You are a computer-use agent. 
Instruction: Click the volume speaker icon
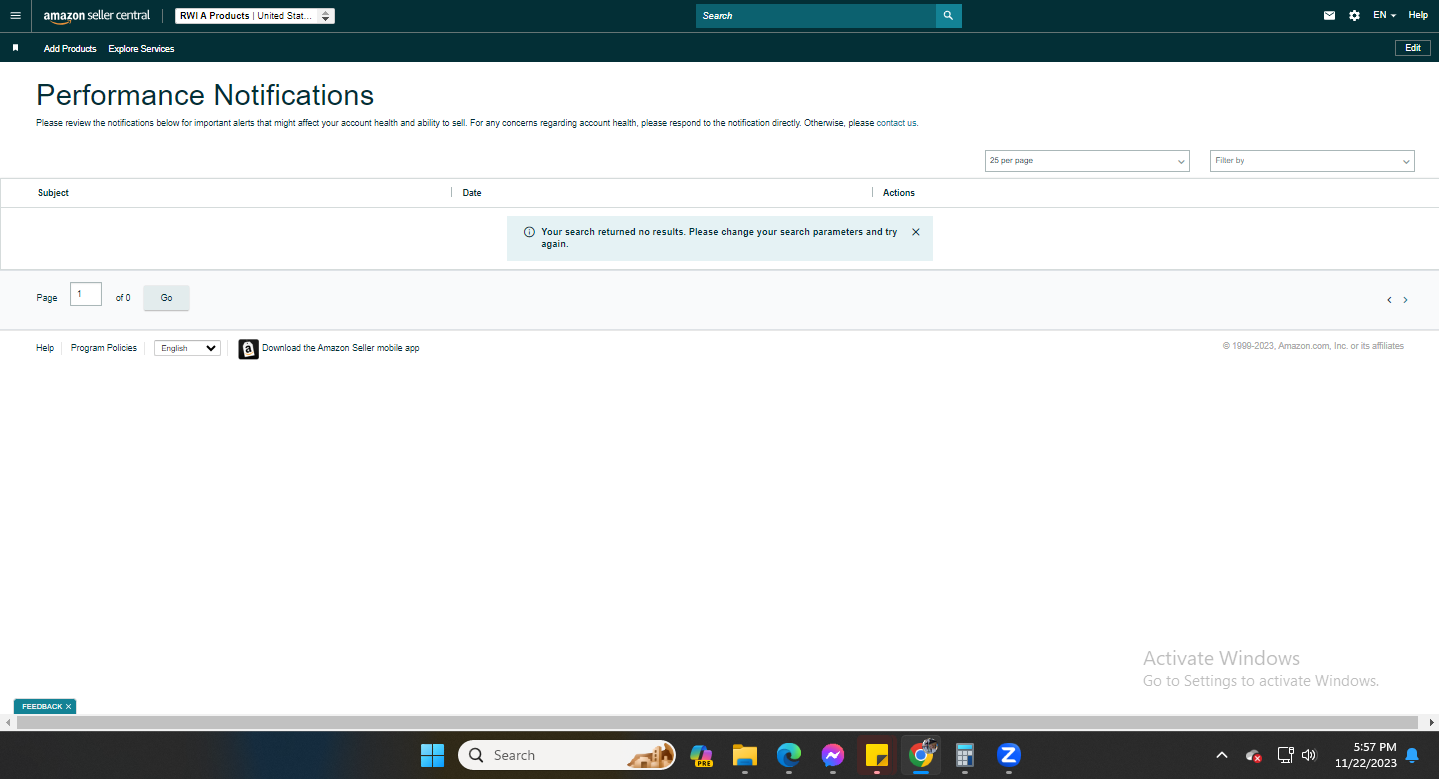coord(1309,755)
